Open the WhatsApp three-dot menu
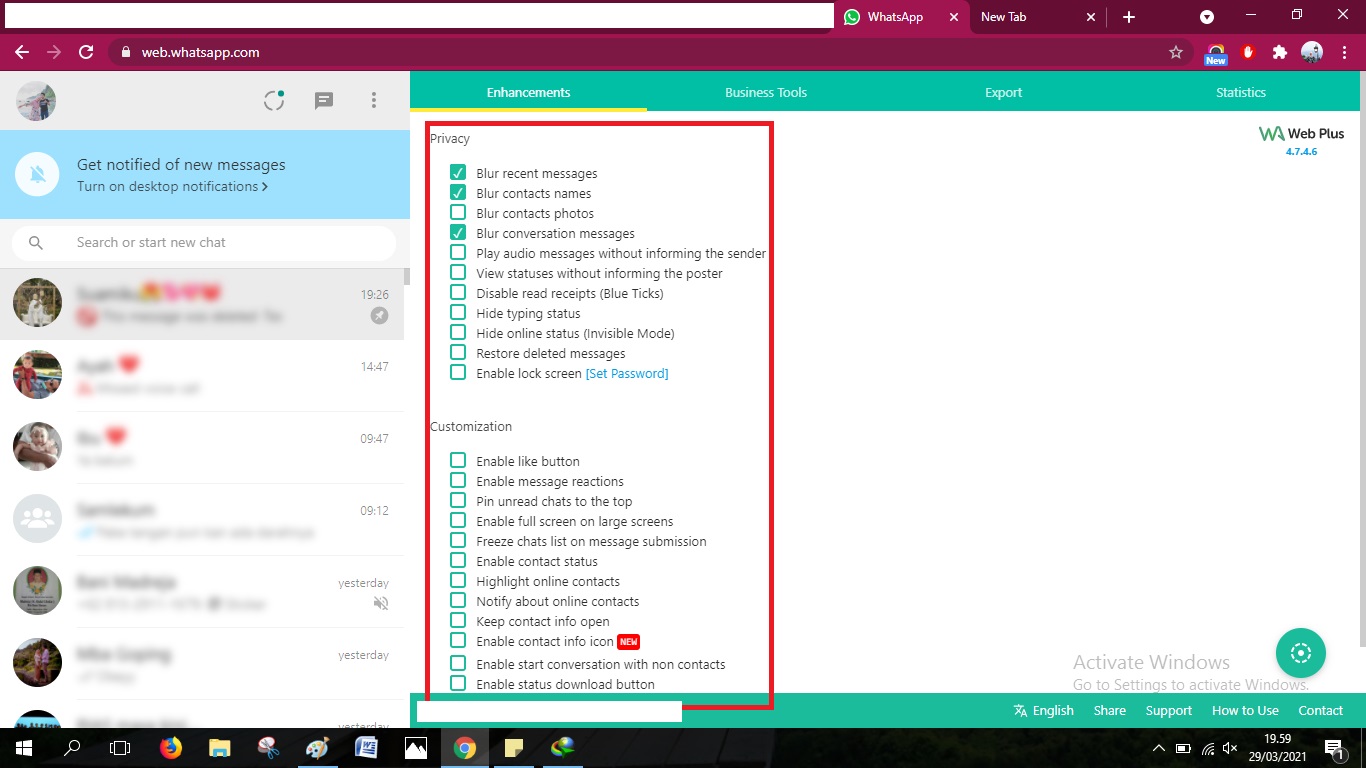1366x768 pixels. [373, 100]
